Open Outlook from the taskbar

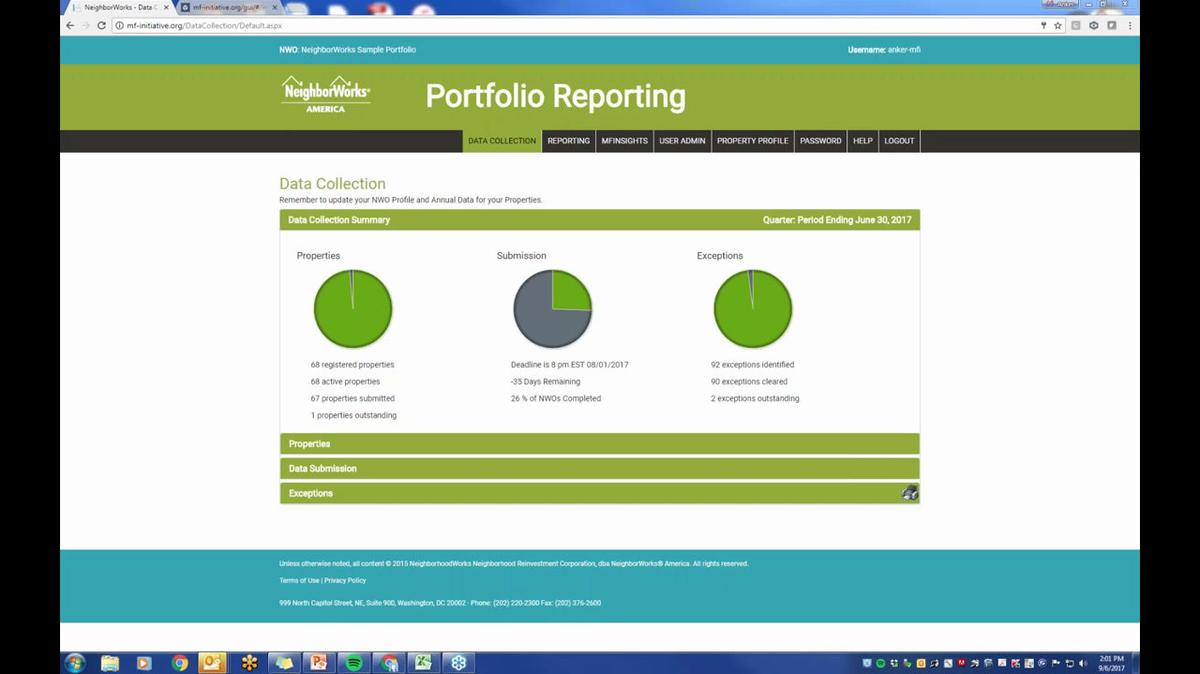pyautogui.click(x=213, y=662)
